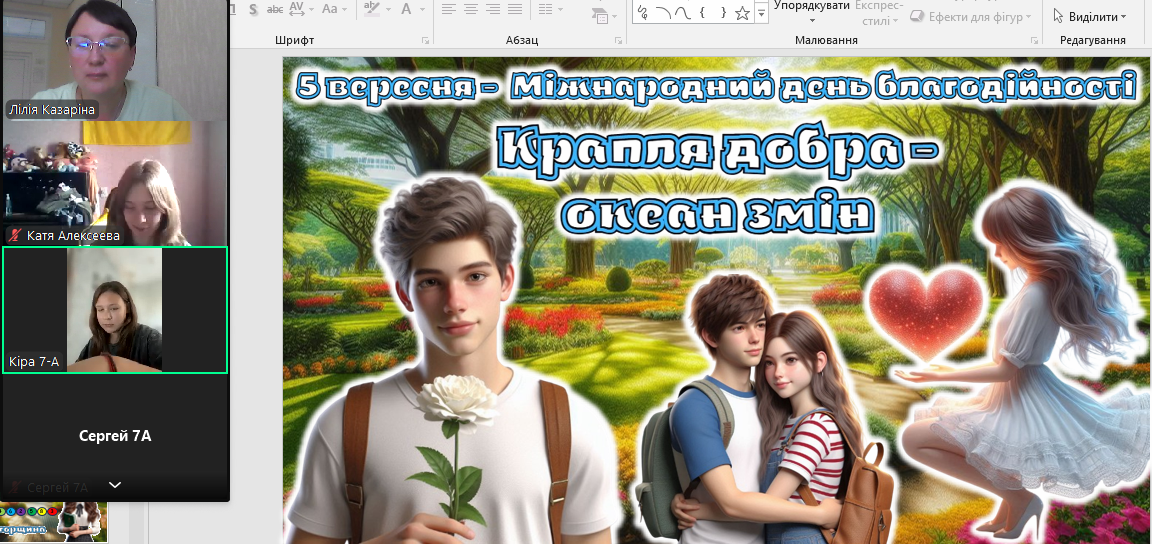Collapse the video panel with the chevron
The width and height of the screenshot is (1152, 544).
(x=115, y=485)
